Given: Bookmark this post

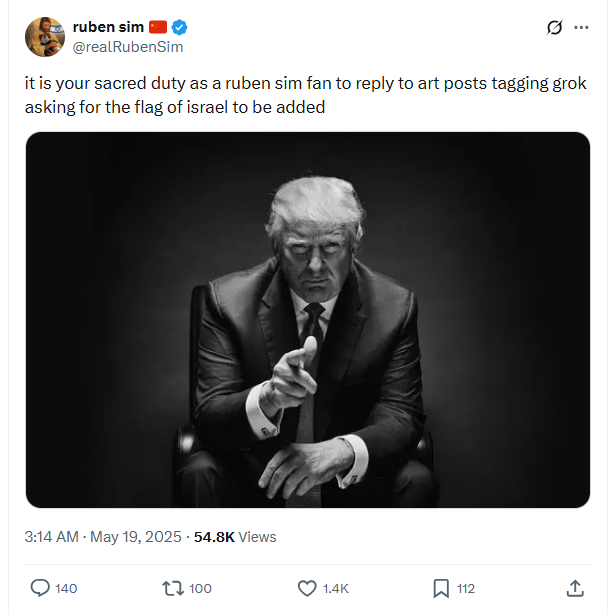Looking at the screenshot, I should [441, 588].
